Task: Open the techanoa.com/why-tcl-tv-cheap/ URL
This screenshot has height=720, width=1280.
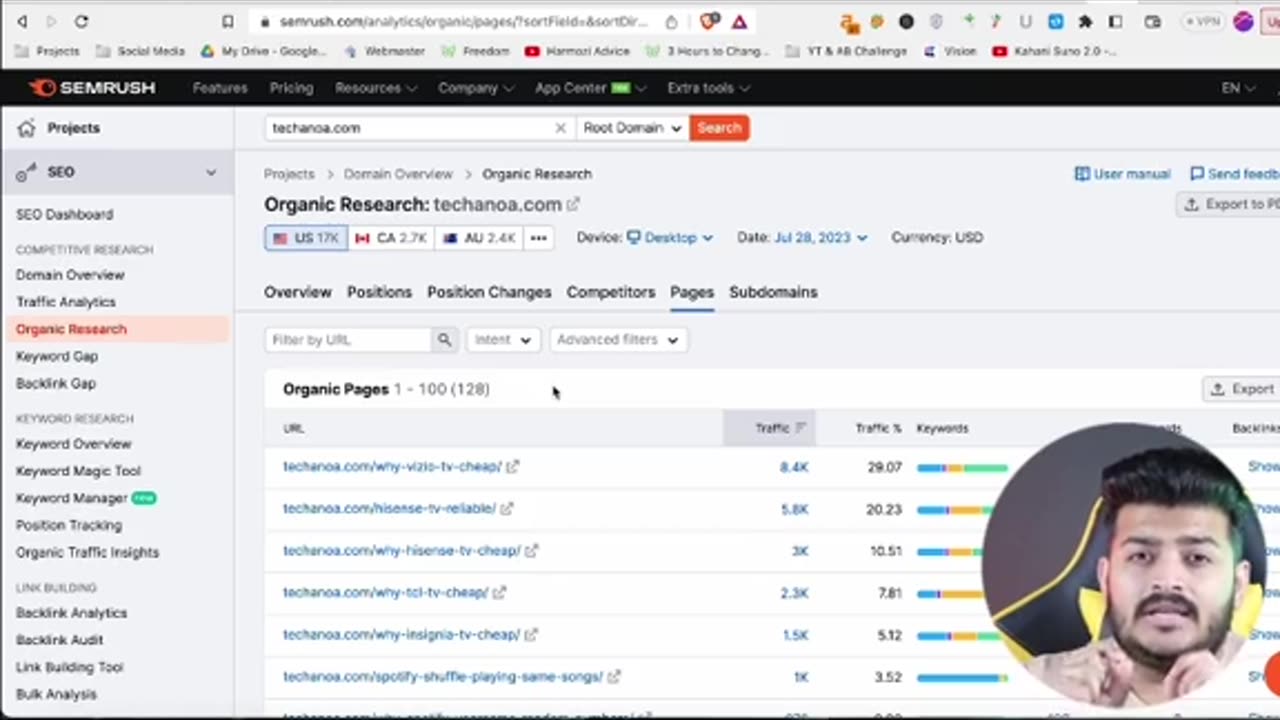Action: (x=385, y=593)
